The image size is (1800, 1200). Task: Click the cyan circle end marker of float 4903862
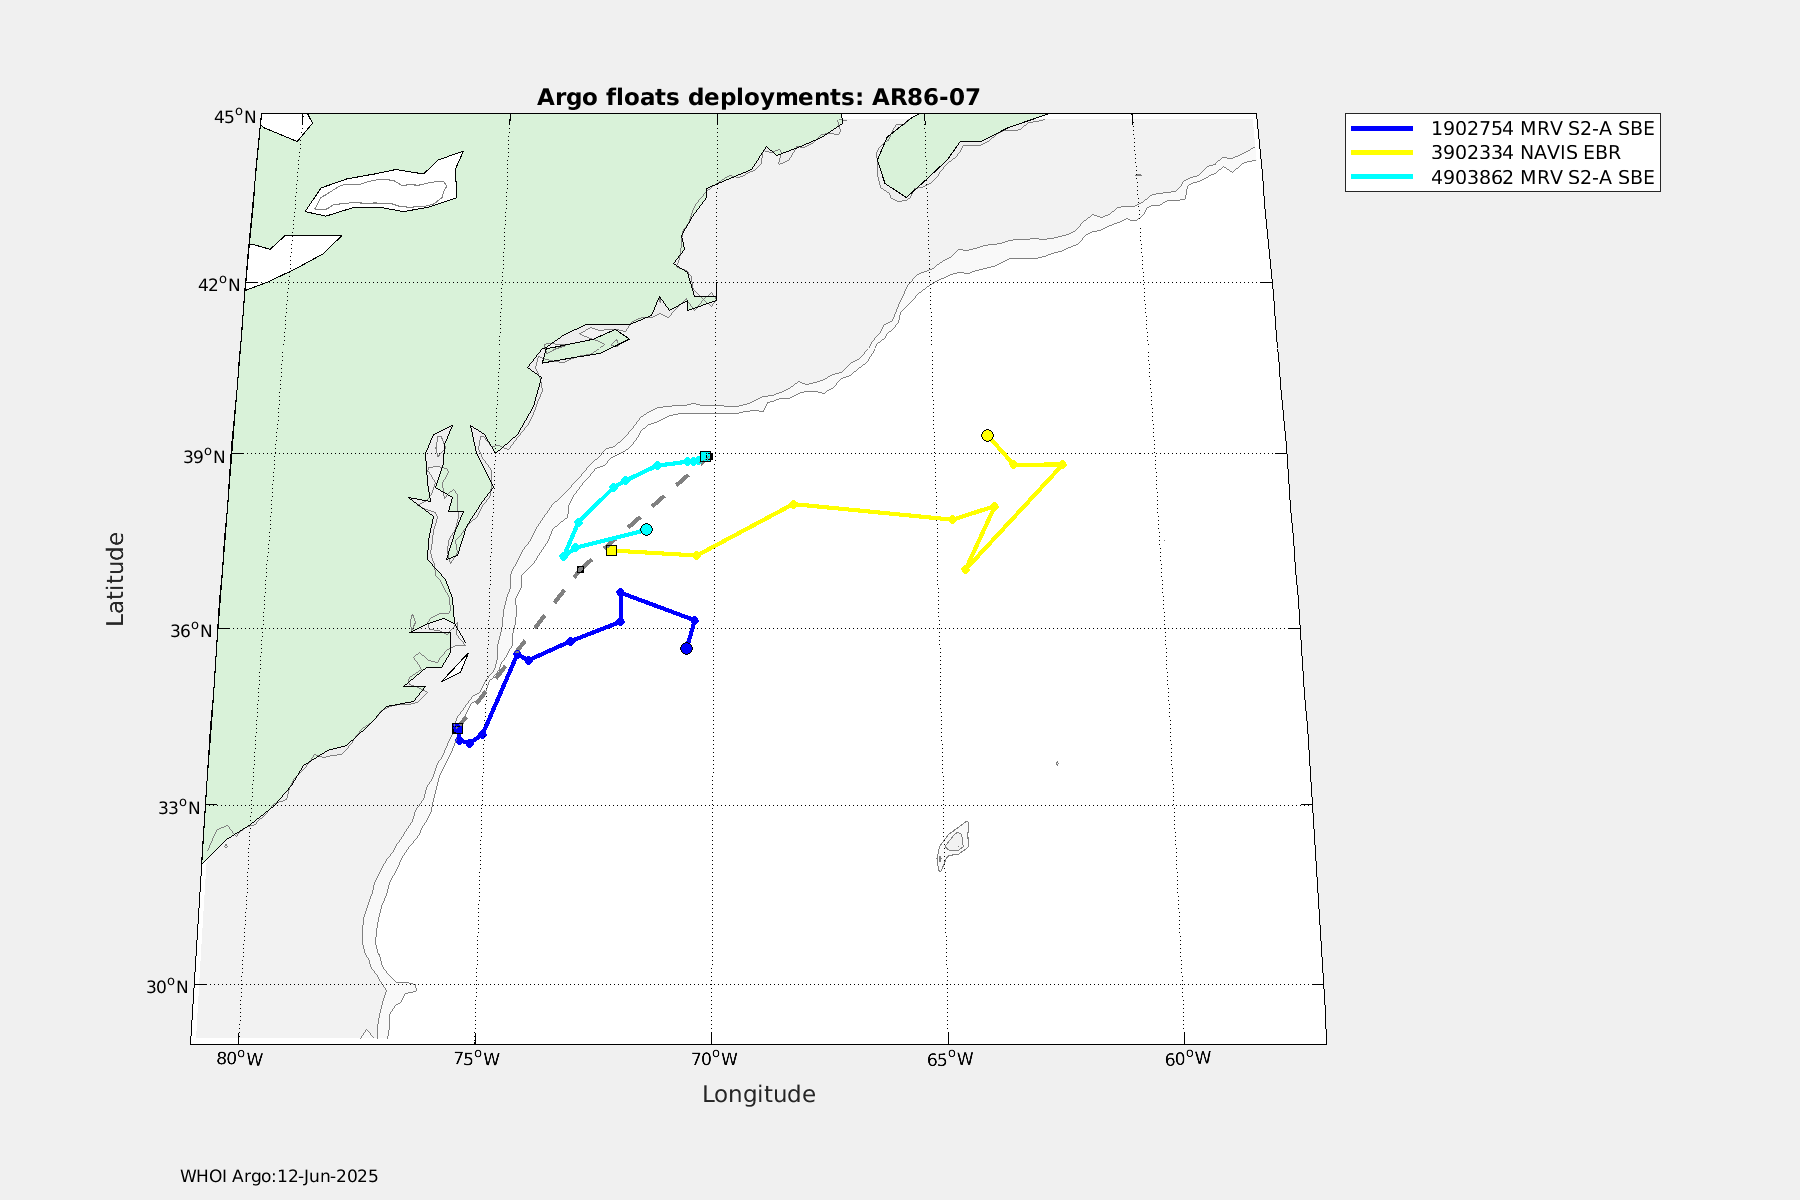pos(646,529)
